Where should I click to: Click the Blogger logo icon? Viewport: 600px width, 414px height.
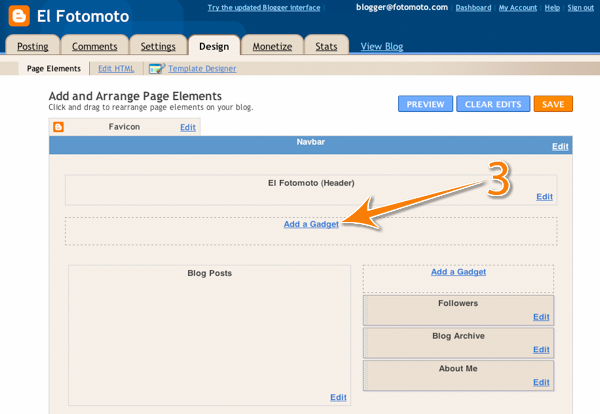[x=19, y=16]
